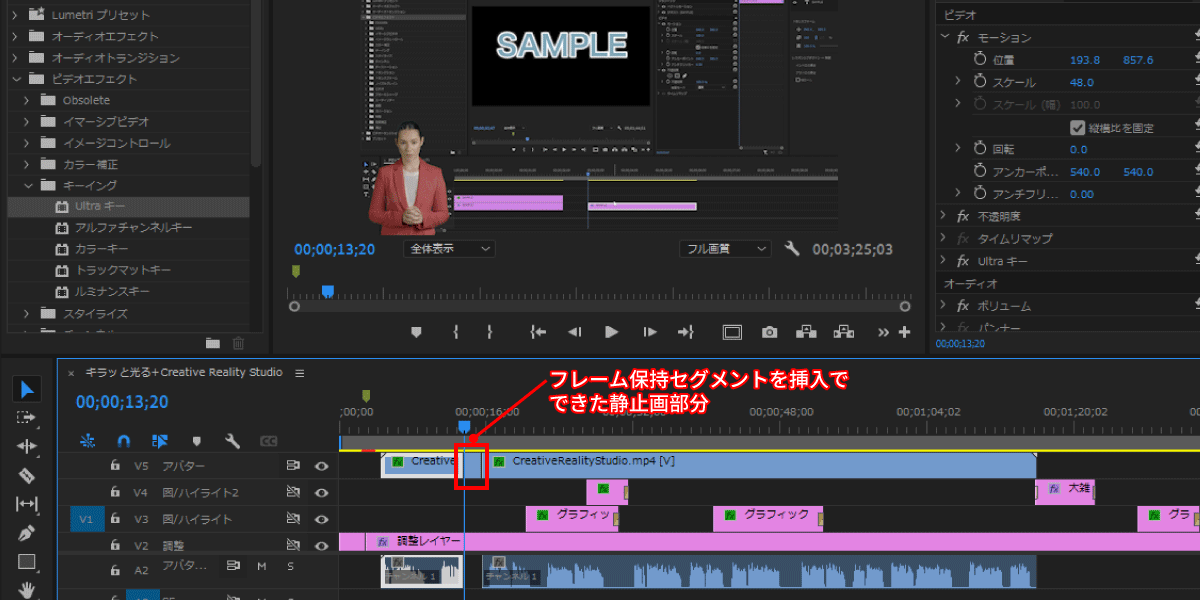Image resolution: width=1200 pixels, height=600 pixels.
Task: Step back one frame
Action: (574, 332)
